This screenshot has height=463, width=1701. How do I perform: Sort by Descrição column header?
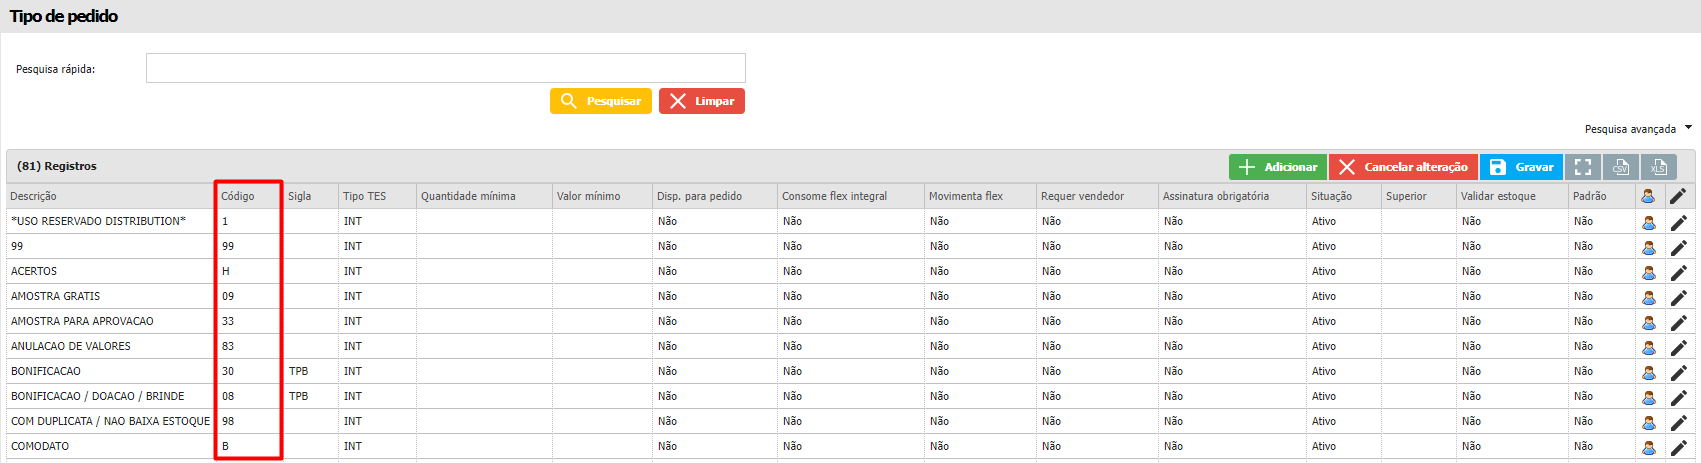[34, 196]
